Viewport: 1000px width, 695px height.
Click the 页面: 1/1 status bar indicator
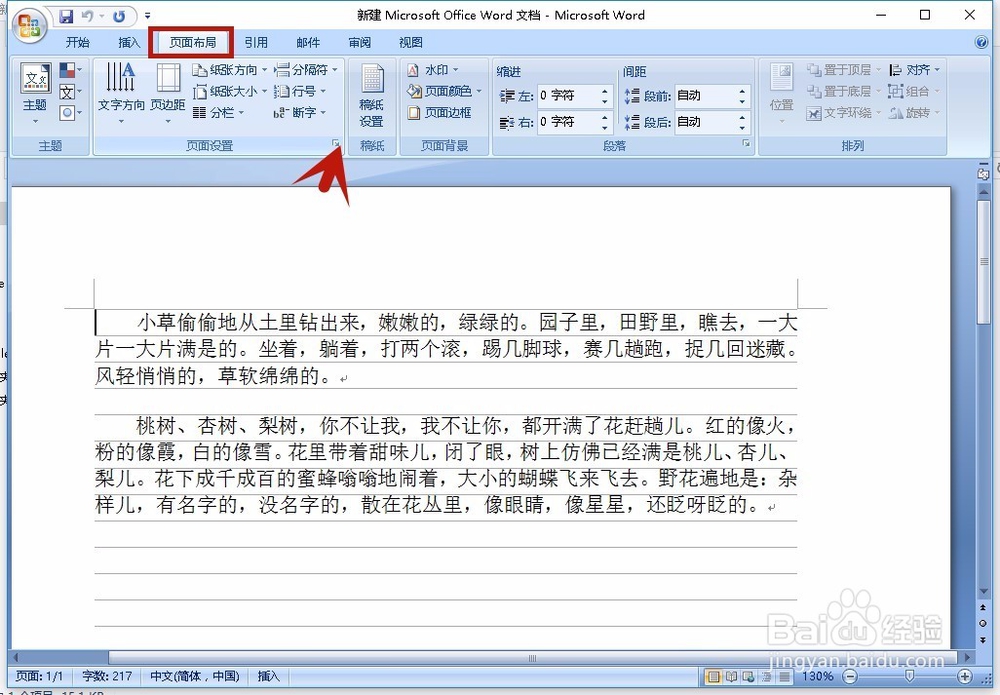pos(40,676)
